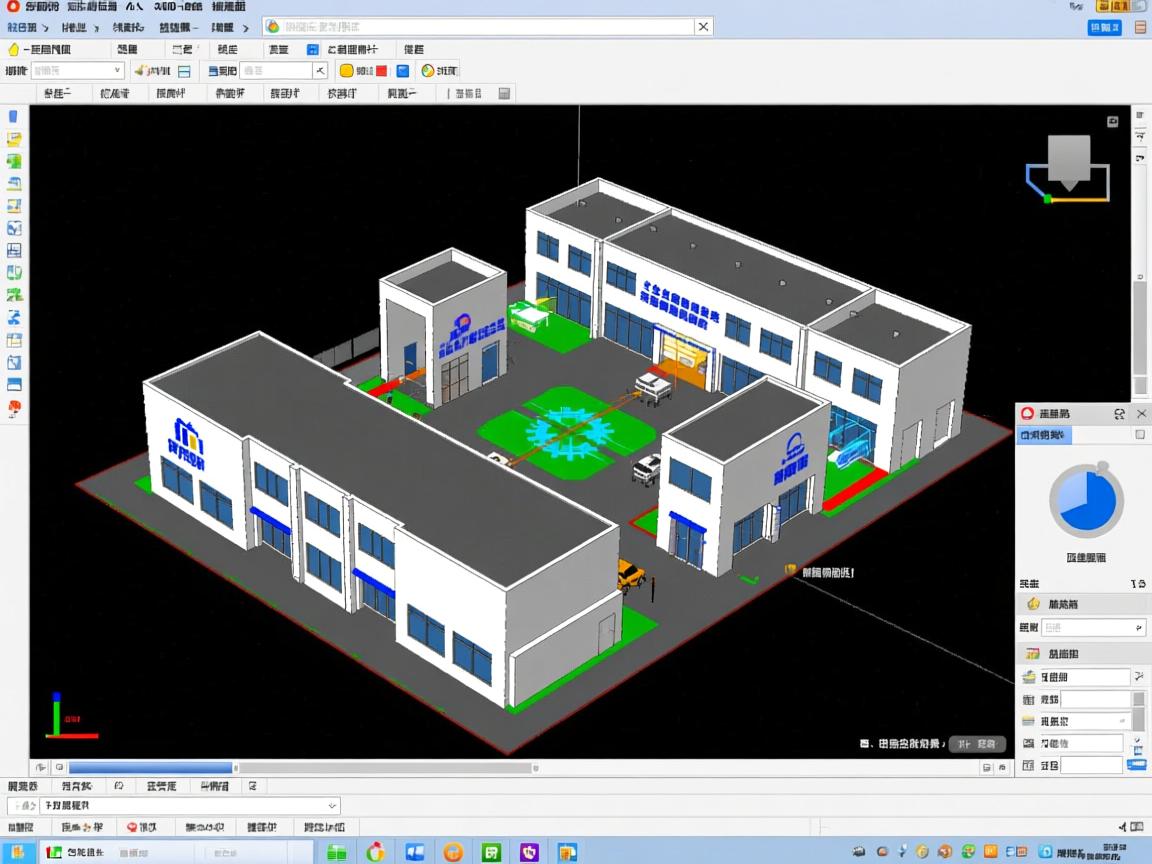Click the red square icon in toolbar

coord(381,71)
